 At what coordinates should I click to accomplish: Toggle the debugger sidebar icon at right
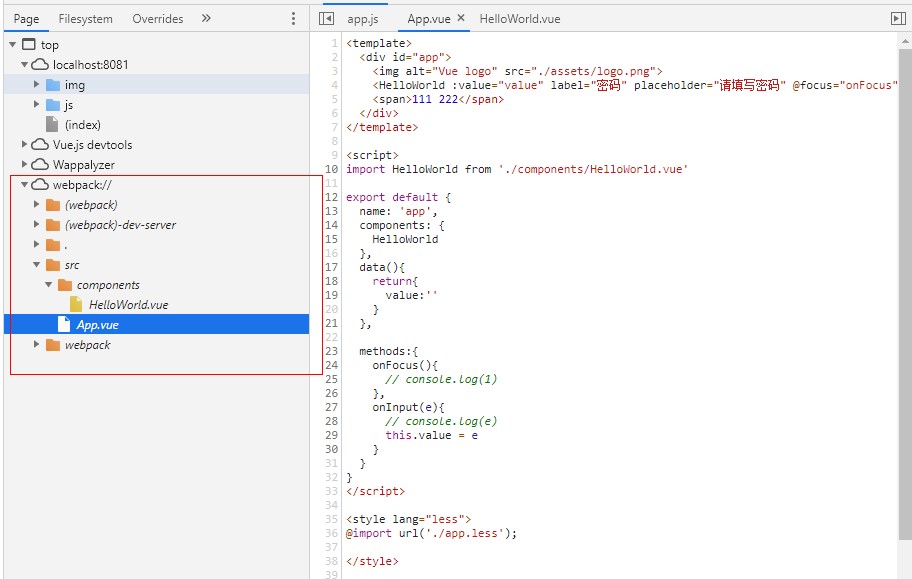[x=898, y=19]
